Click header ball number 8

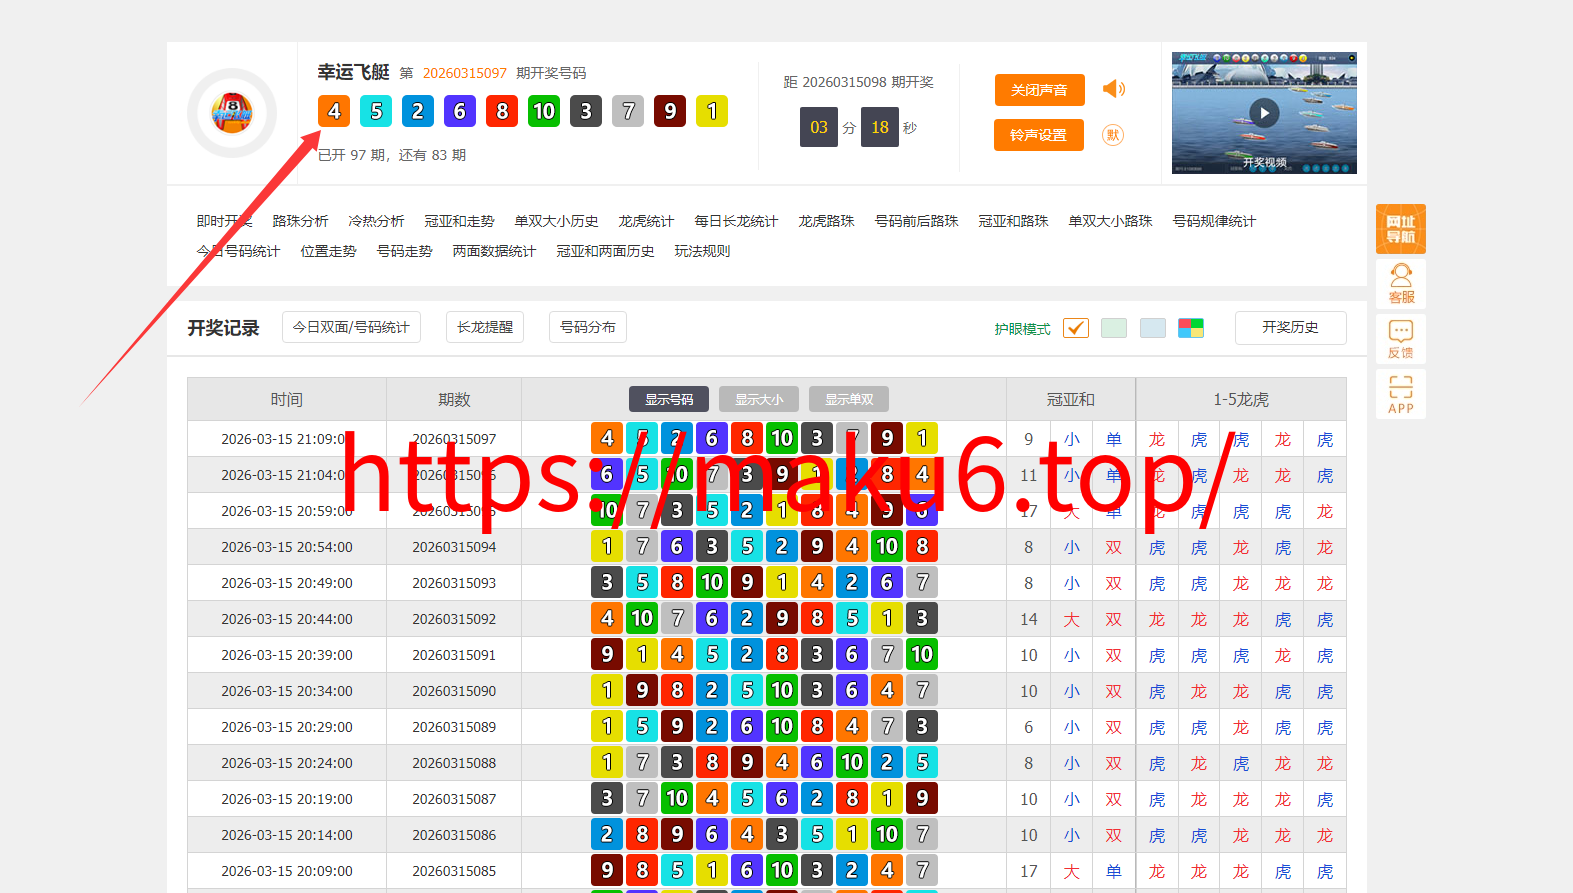pyautogui.click(x=502, y=111)
